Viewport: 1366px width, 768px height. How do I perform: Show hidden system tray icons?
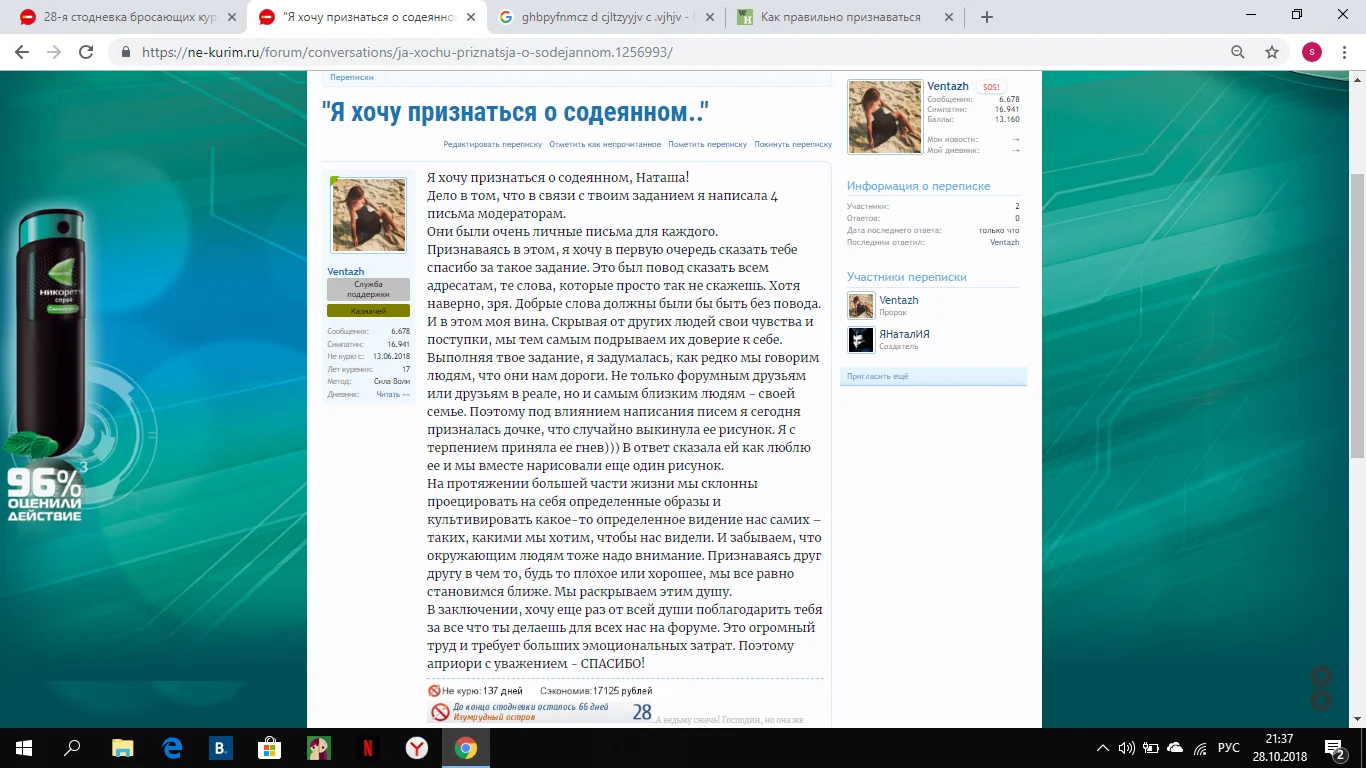[1103, 747]
